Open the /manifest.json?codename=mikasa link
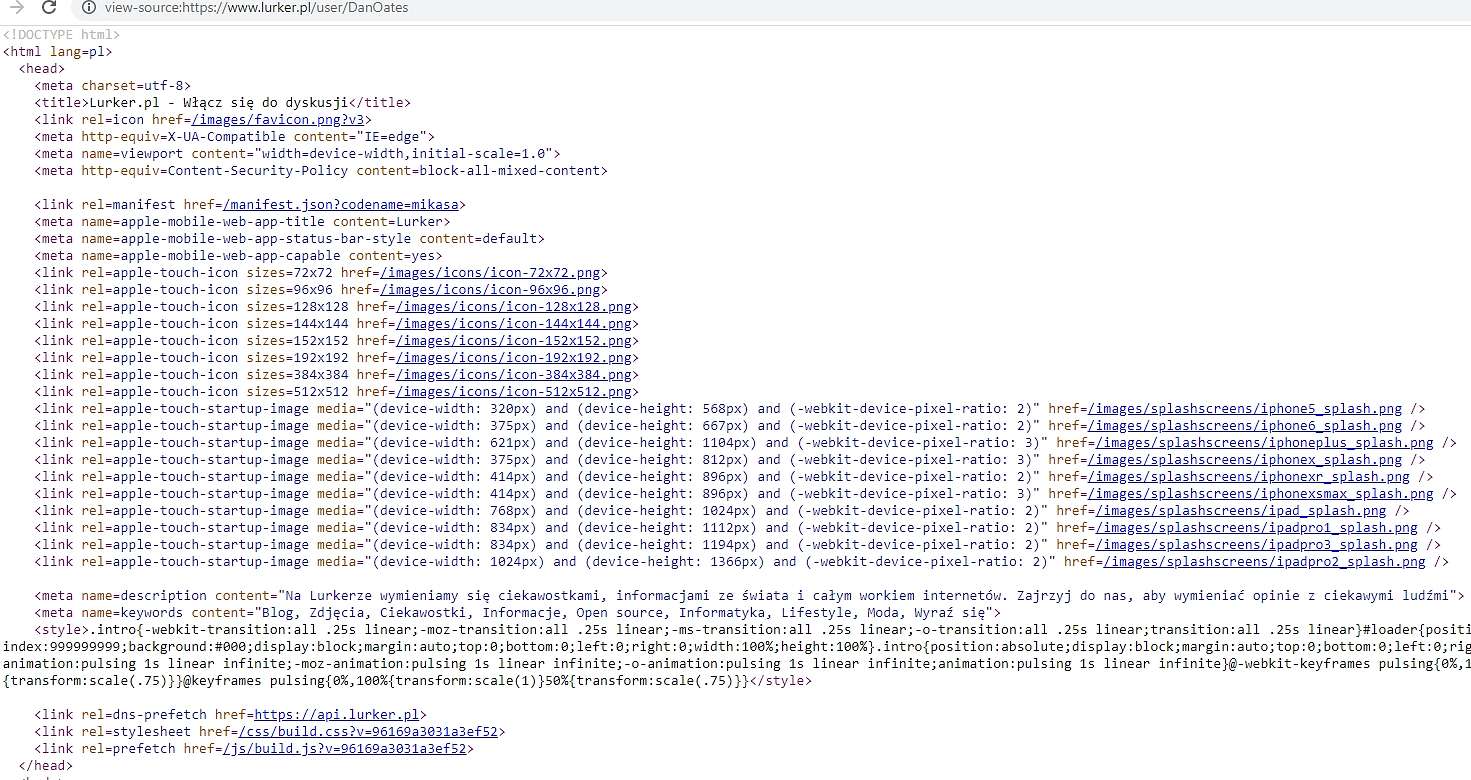 coord(341,204)
